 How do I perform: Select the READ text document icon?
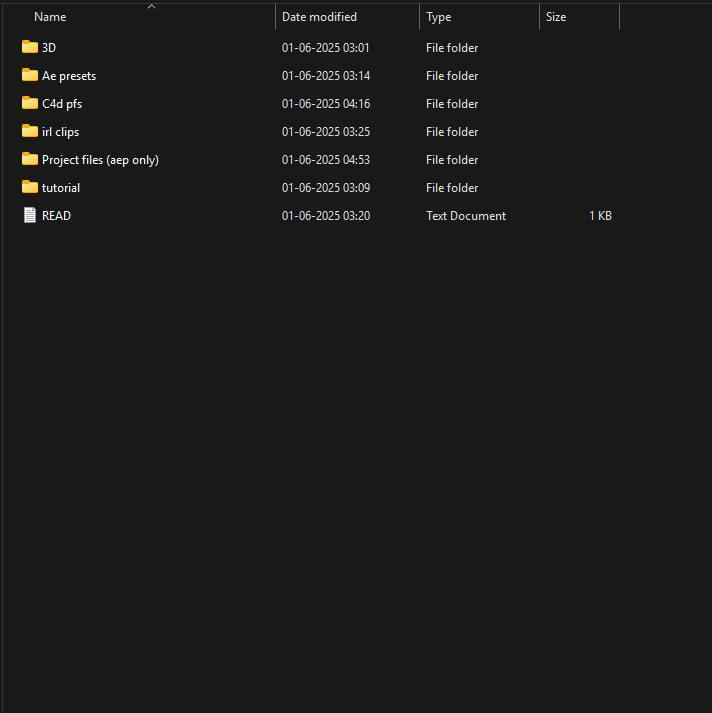pyautogui.click(x=30, y=215)
